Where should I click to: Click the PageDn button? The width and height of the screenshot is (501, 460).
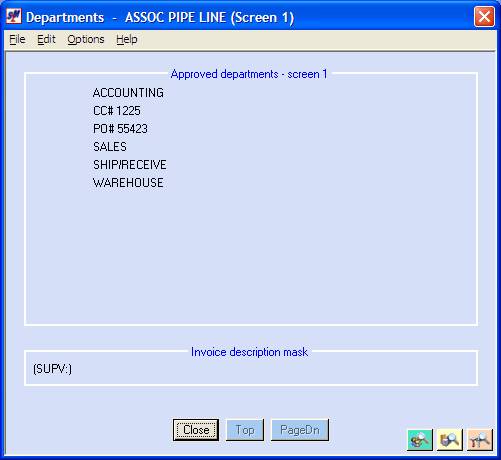[300, 430]
